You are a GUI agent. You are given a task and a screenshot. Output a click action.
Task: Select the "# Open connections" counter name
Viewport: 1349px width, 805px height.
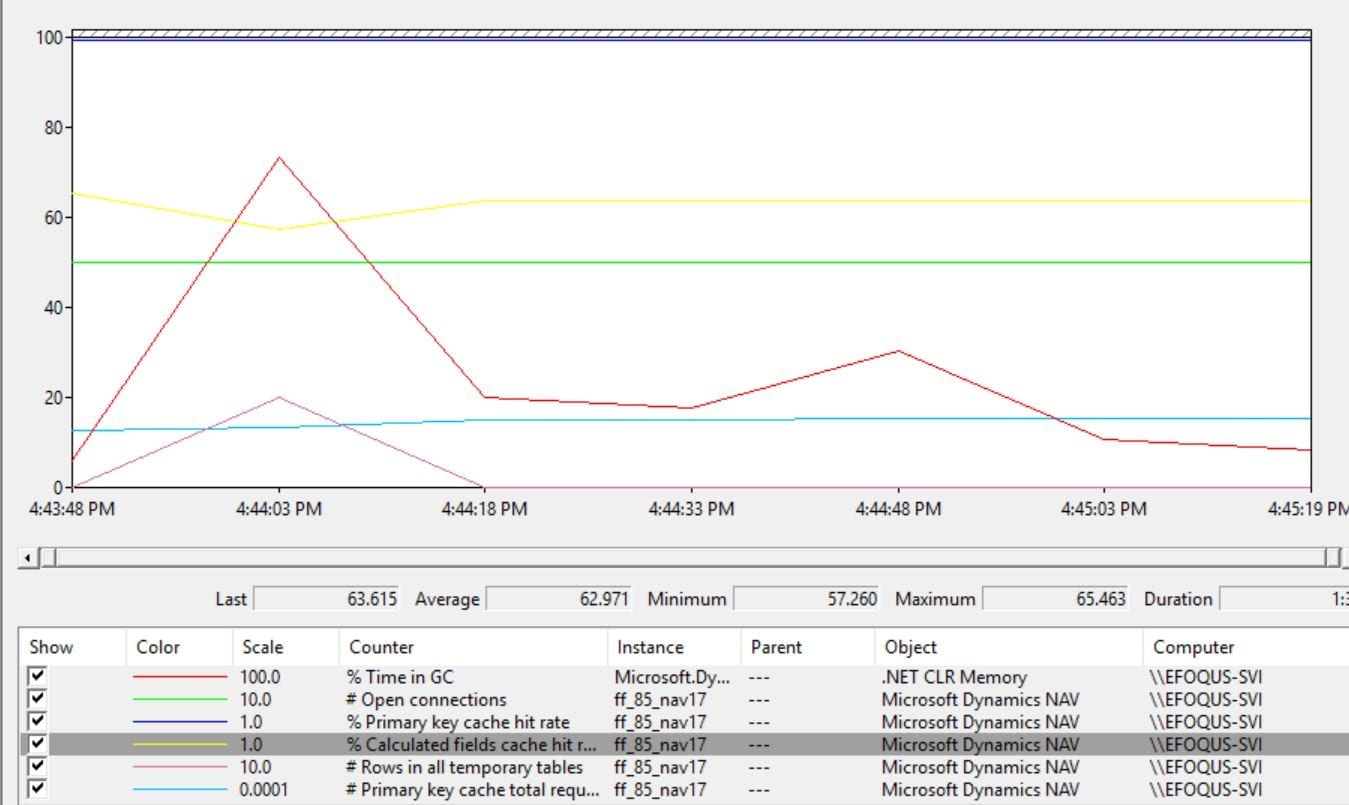click(x=427, y=700)
